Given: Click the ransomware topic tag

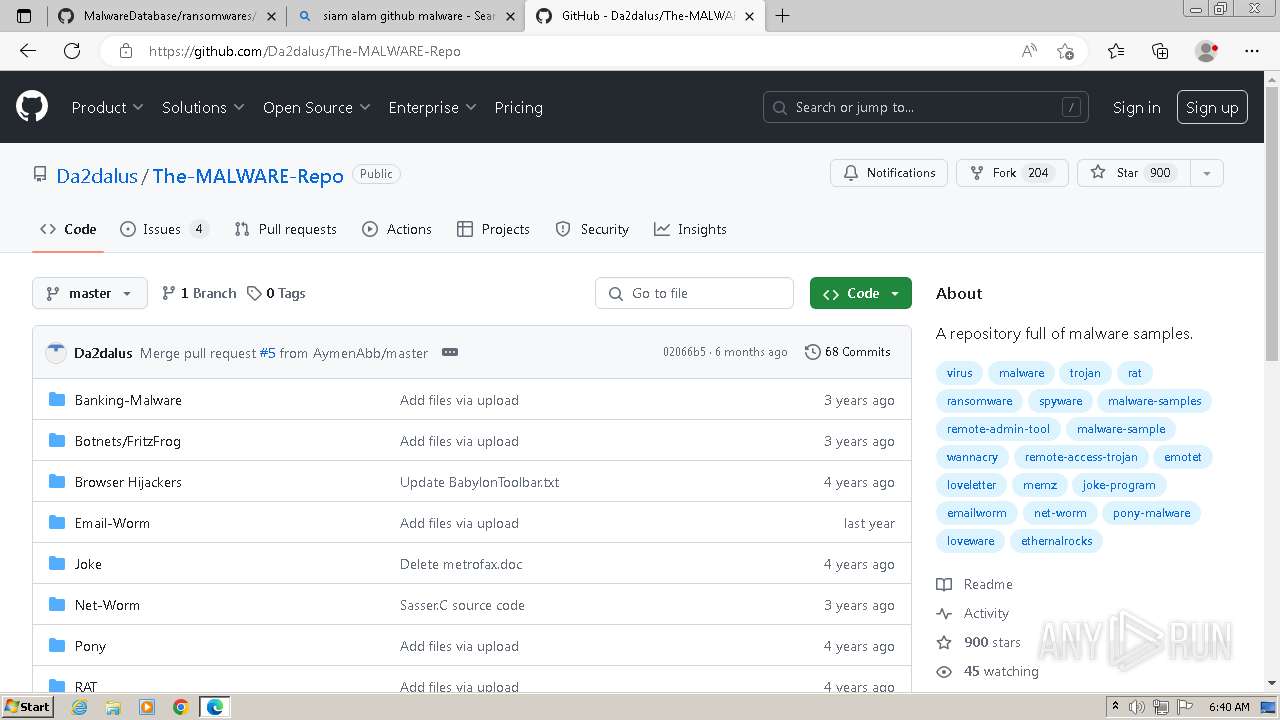Looking at the screenshot, I should coord(980,401).
